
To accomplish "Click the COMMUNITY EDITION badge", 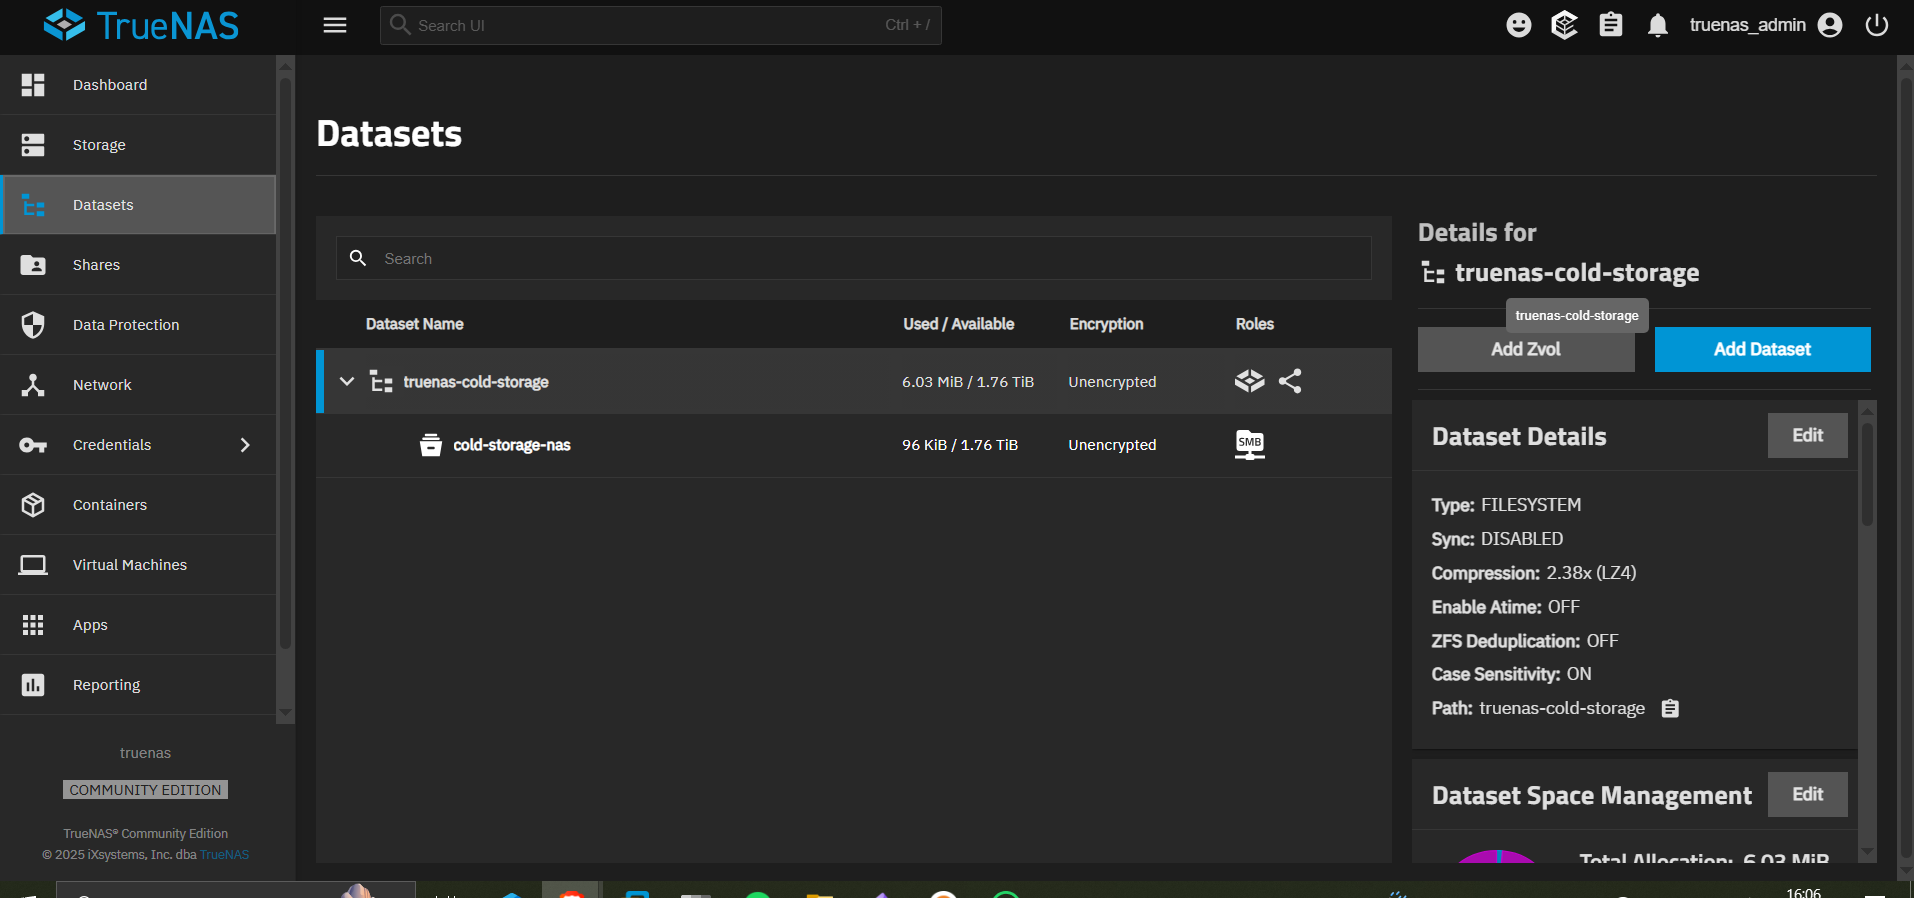I will tap(145, 790).
